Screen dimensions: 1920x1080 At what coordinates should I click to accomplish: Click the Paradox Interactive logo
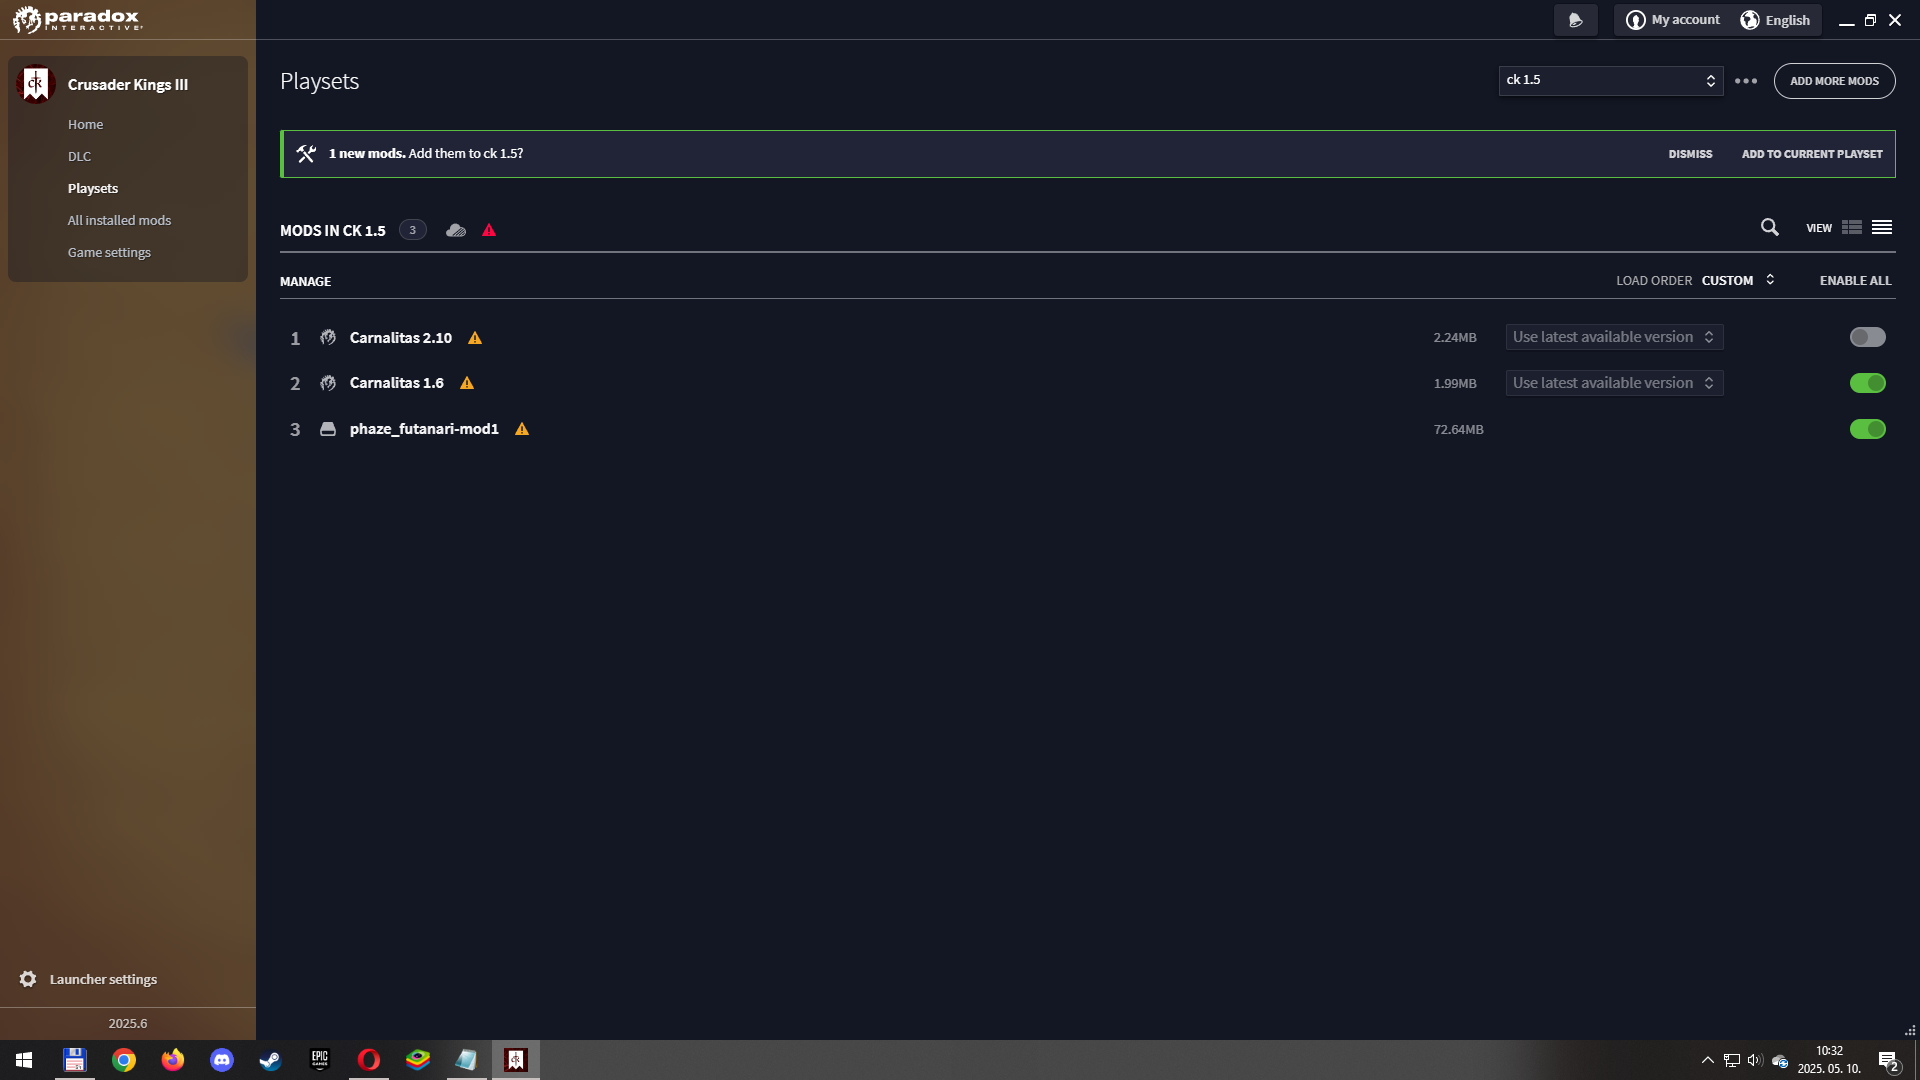[x=77, y=19]
